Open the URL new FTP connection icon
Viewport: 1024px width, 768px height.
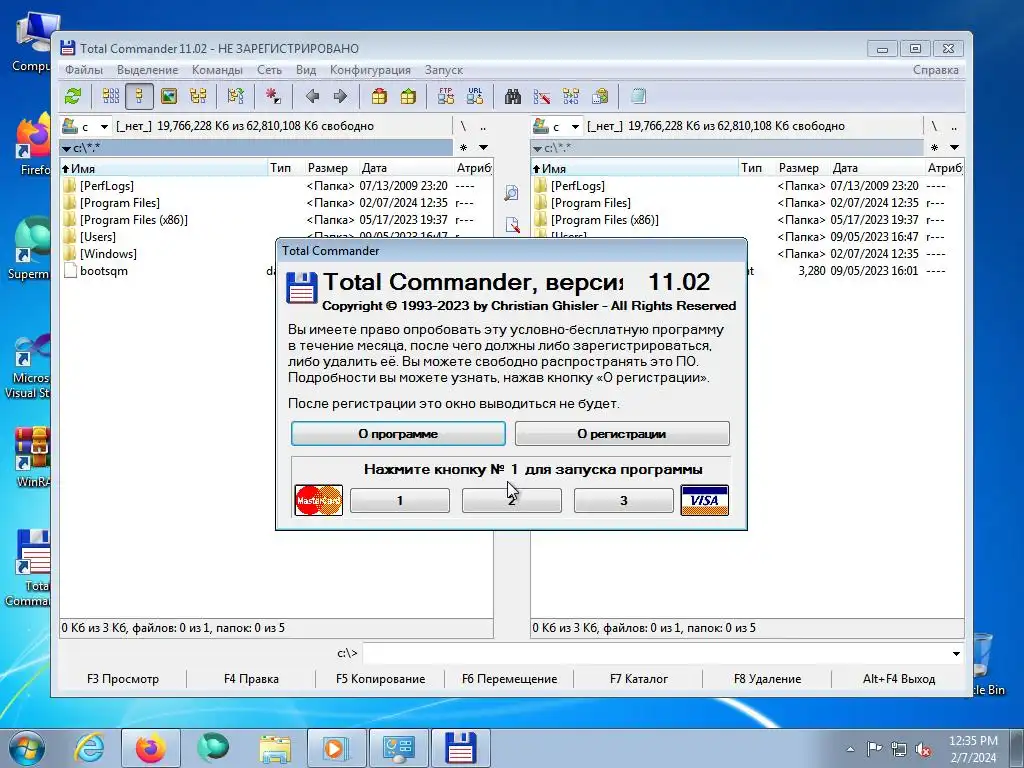coord(475,97)
